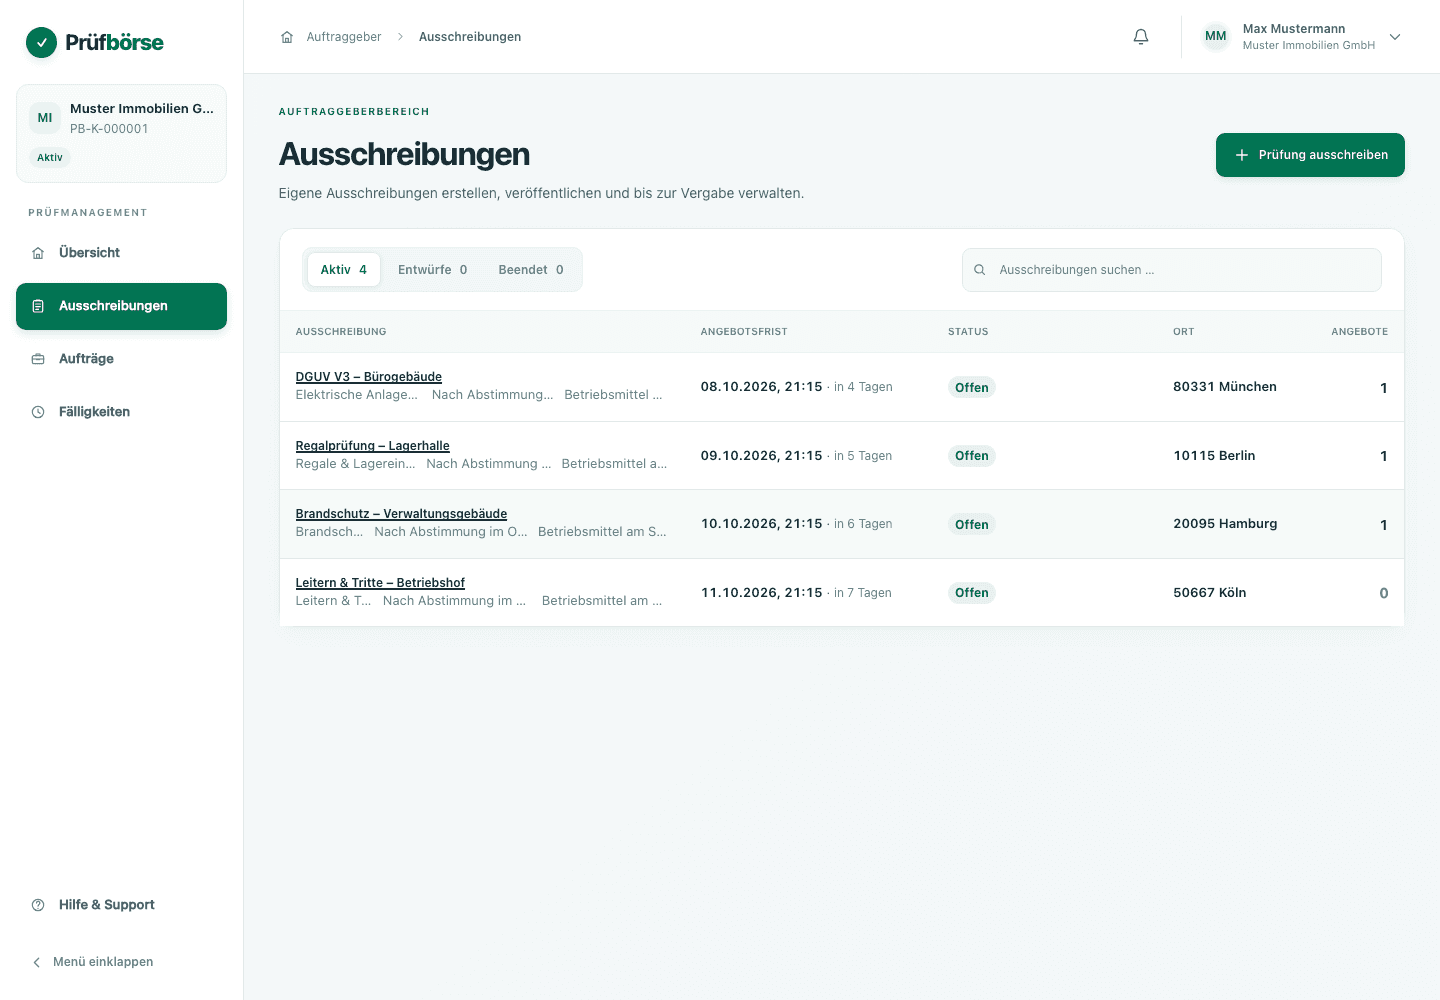The width and height of the screenshot is (1440, 1000).
Task: Click the Offen badge in the München row
Action: click(x=972, y=388)
